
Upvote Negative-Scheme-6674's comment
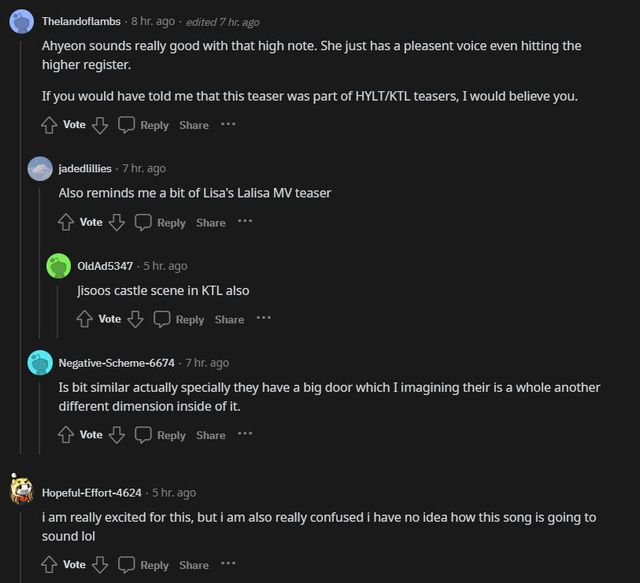coord(66,435)
